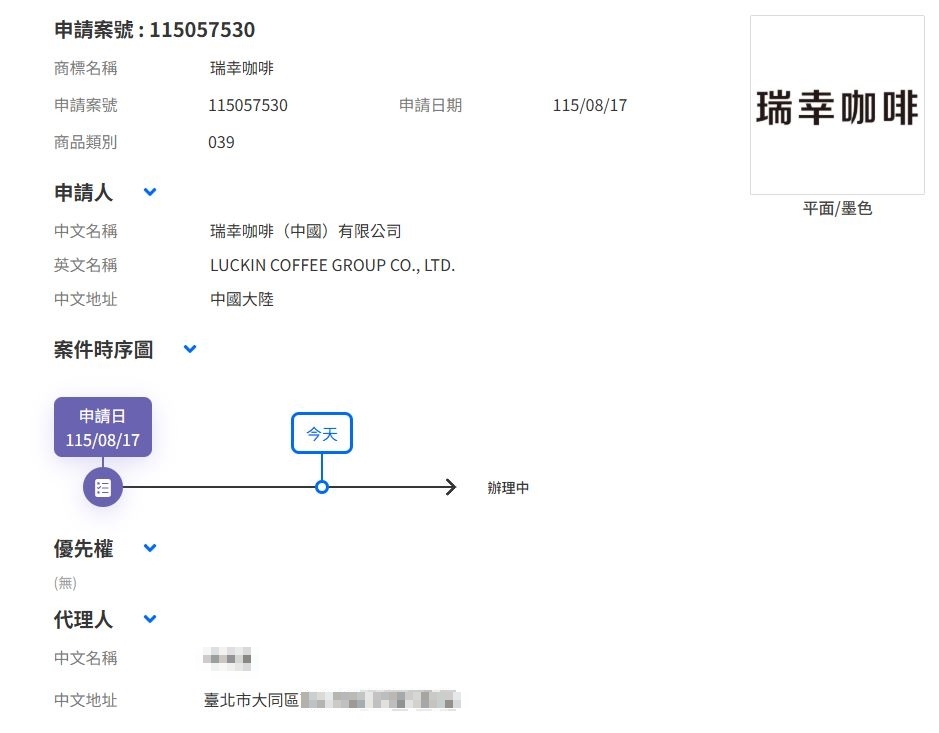The width and height of the screenshot is (939, 733).
Task: Collapse the 案件時序圖 section chevron
Action: pyautogui.click(x=190, y=349)
